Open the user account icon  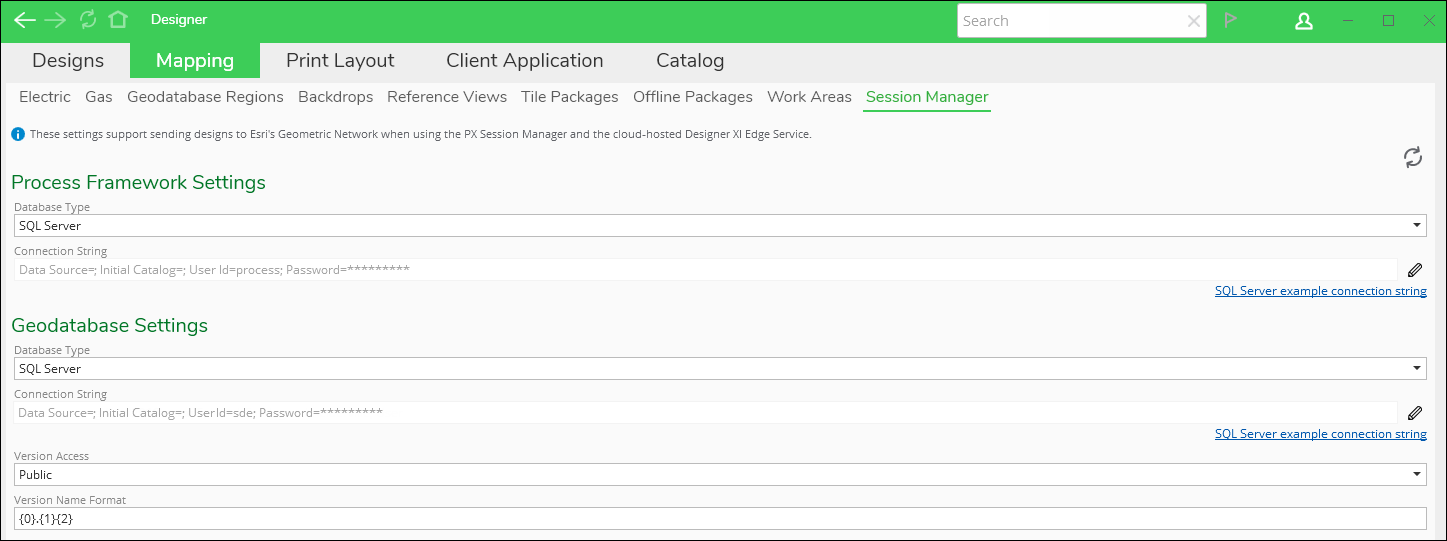click(x=1304, y=21)
